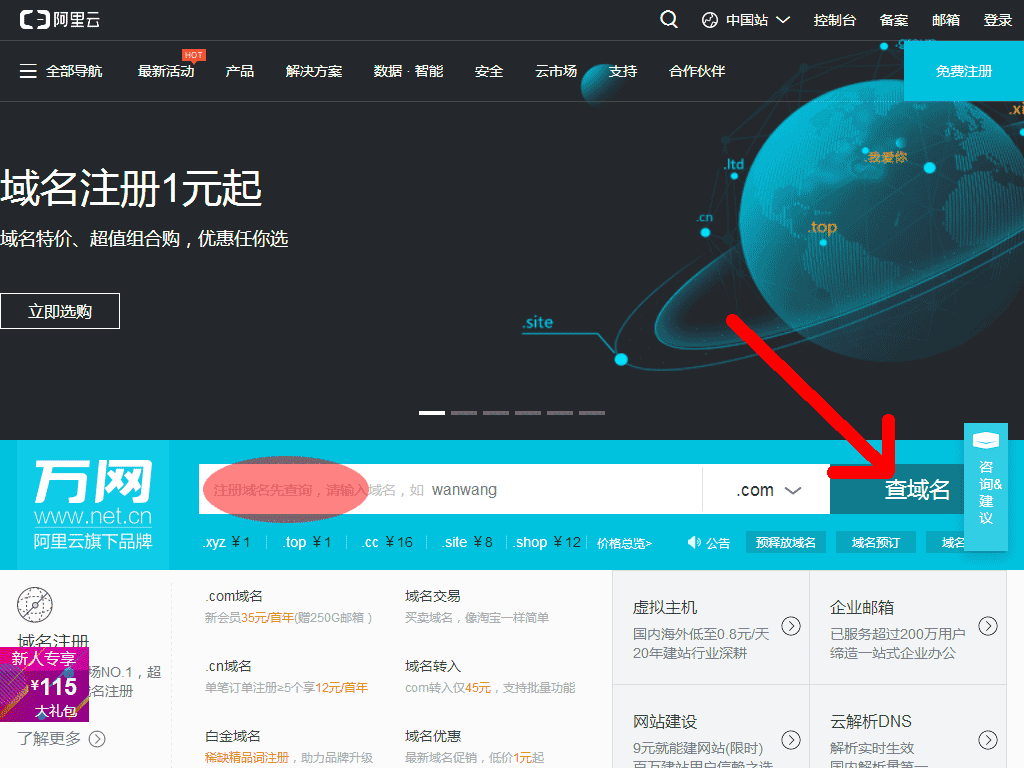This screenshot has width=1024, height=768.
Task: Select the second carousel slide indicator
Action: pyautogui.click(x=464, y=413)
